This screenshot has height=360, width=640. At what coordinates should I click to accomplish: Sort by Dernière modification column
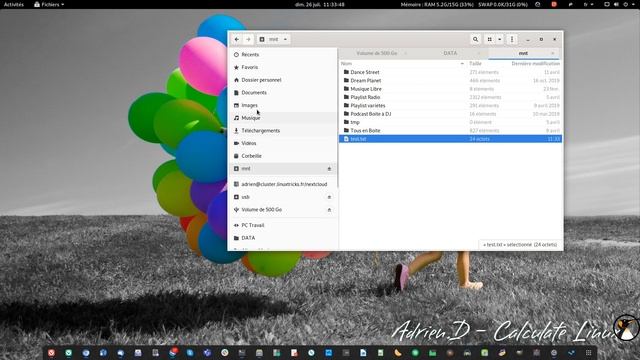[x=535, y=63]
